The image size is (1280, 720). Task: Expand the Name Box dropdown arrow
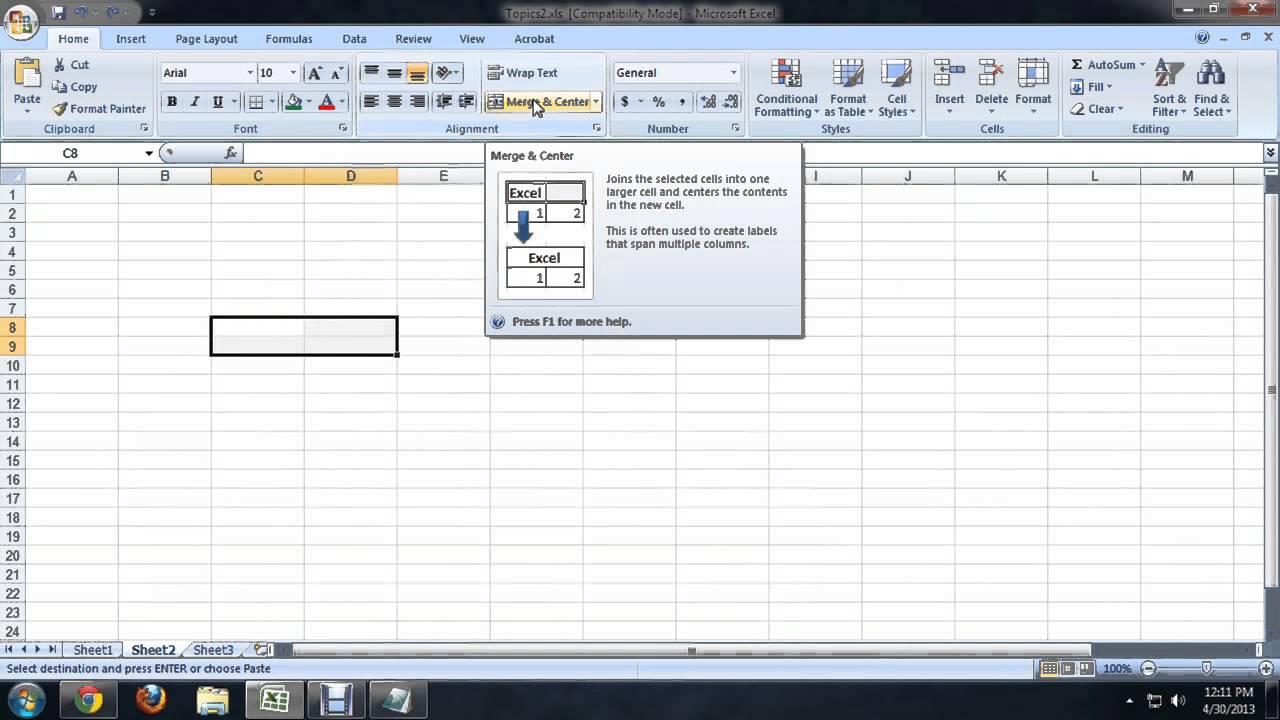149,153
